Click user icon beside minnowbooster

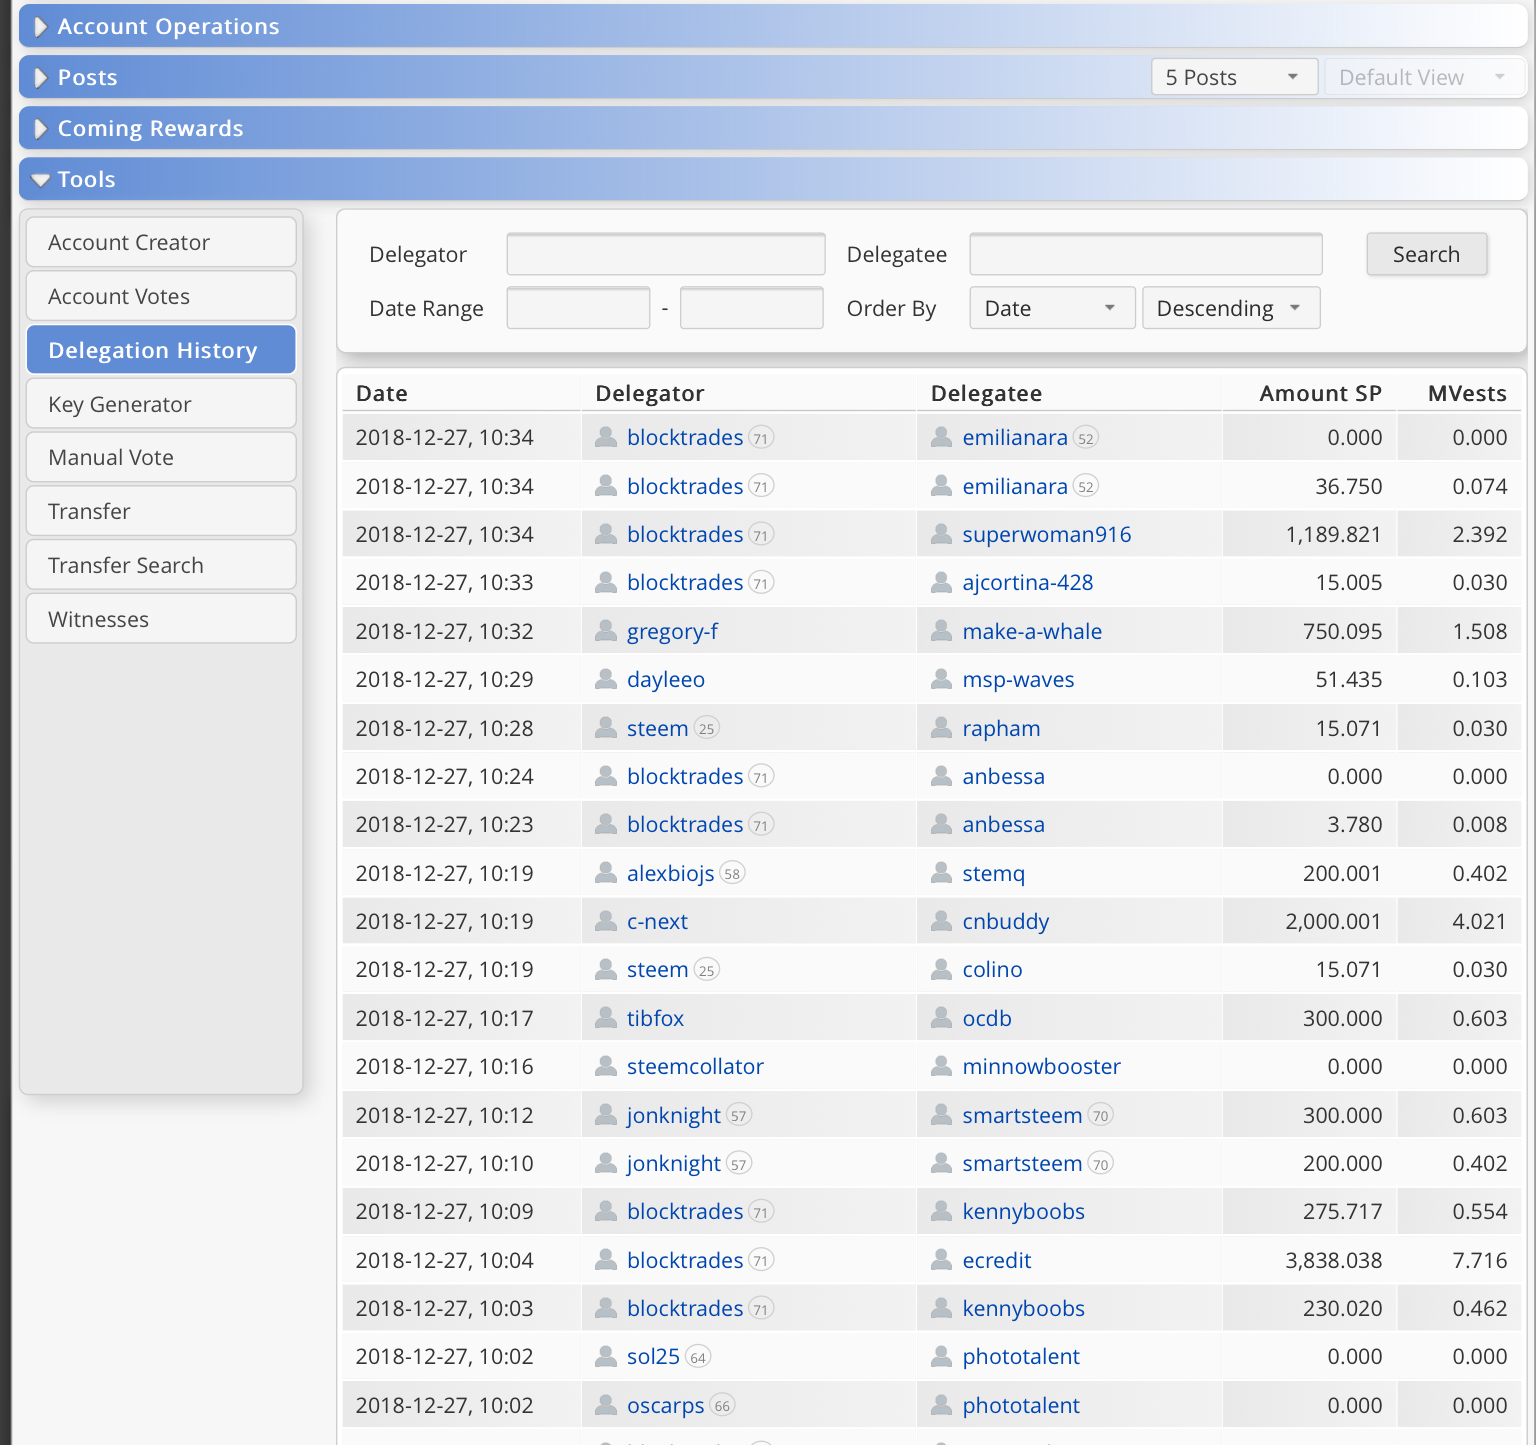point(941,1066)
